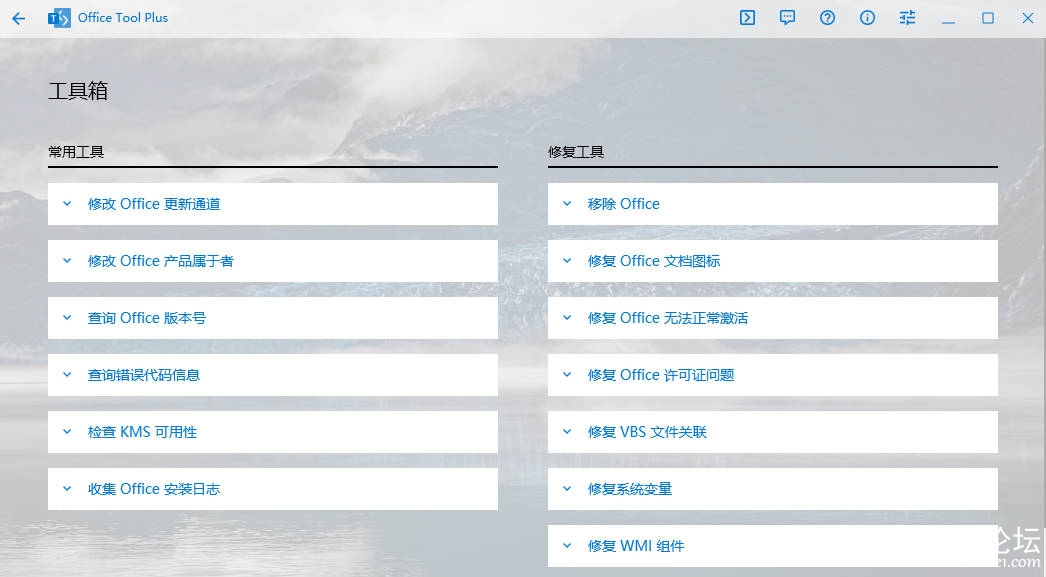1046x577 pixels.
Task: Close the Office Tool Plus window
Action: [x=1028, y=18]
